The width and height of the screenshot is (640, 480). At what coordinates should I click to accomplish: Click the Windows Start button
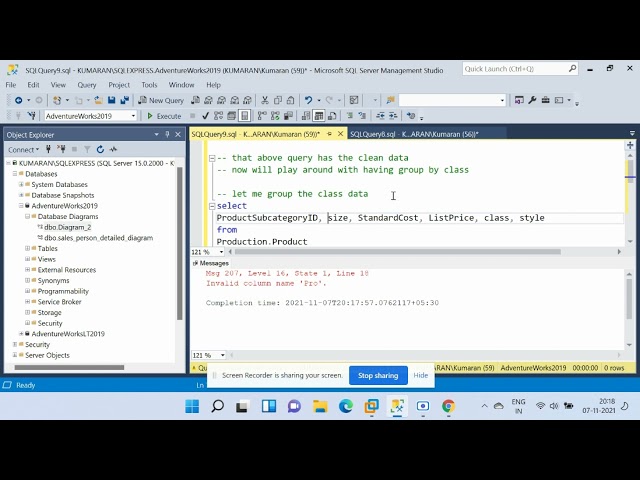coord(192,406)
